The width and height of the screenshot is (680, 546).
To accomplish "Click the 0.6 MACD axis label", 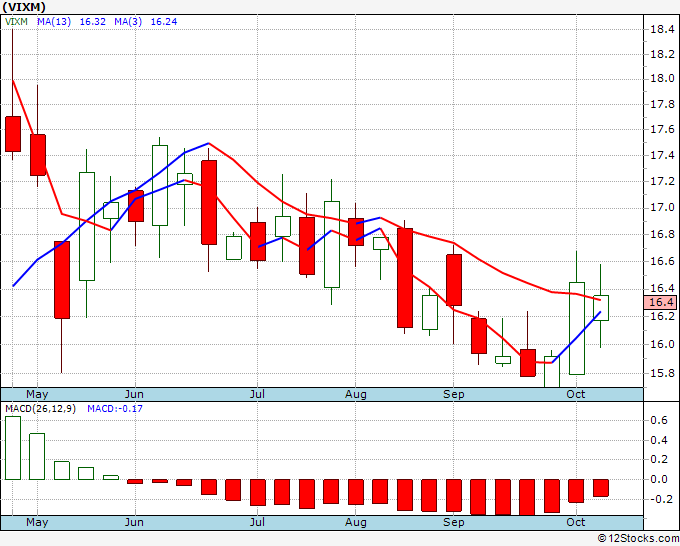I will [x=659, y=420].
